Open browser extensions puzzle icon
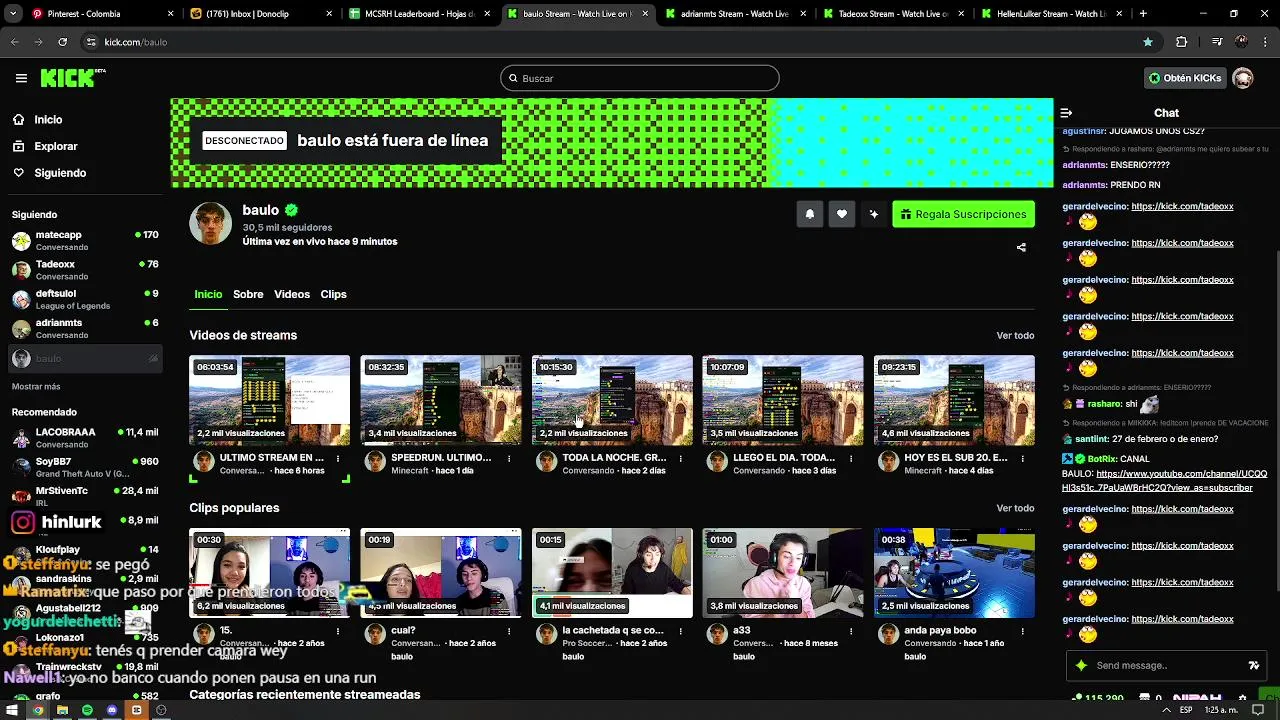 (1181, 42)
